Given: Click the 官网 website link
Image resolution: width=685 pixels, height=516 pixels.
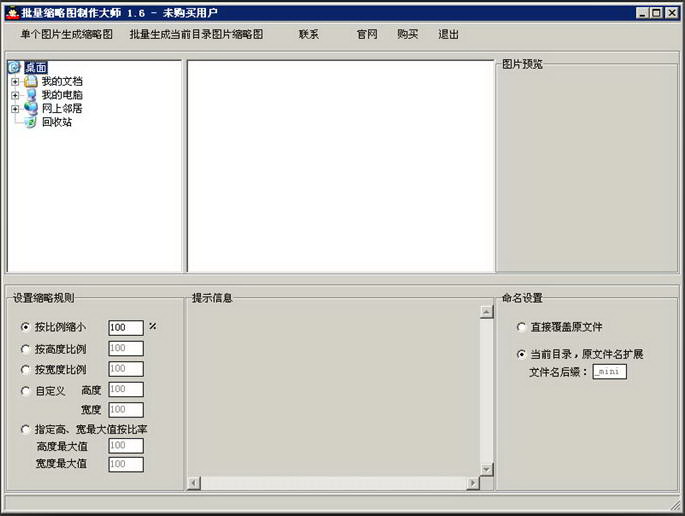Looking at the screenshot, I should pos(367,34).
